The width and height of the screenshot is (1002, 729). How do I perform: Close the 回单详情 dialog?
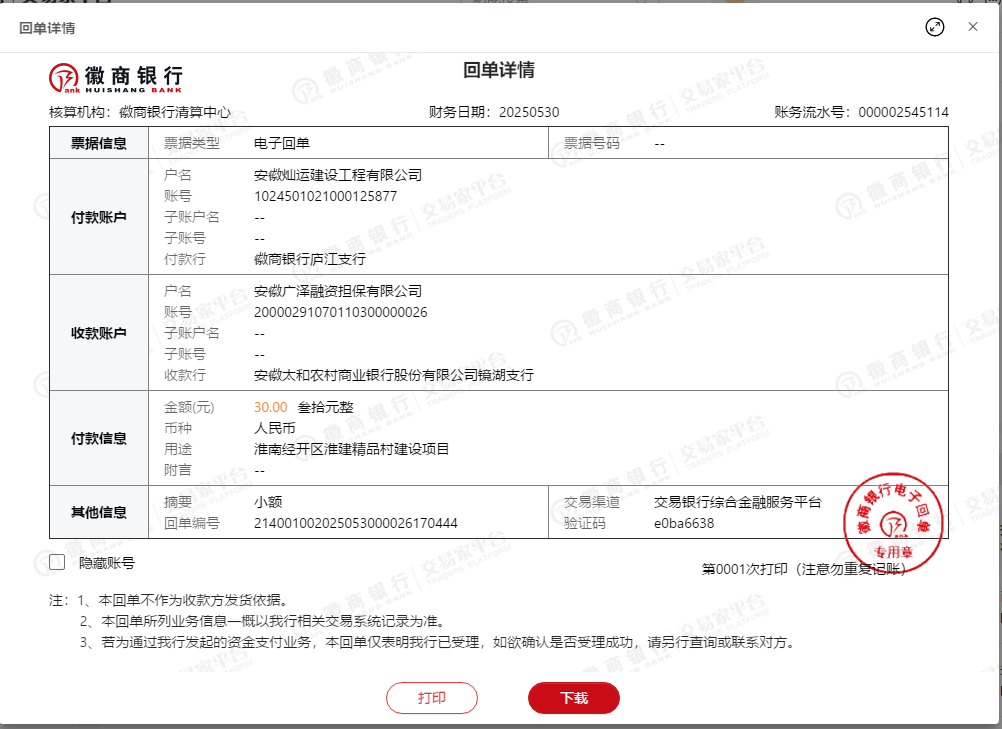(973, 27)
